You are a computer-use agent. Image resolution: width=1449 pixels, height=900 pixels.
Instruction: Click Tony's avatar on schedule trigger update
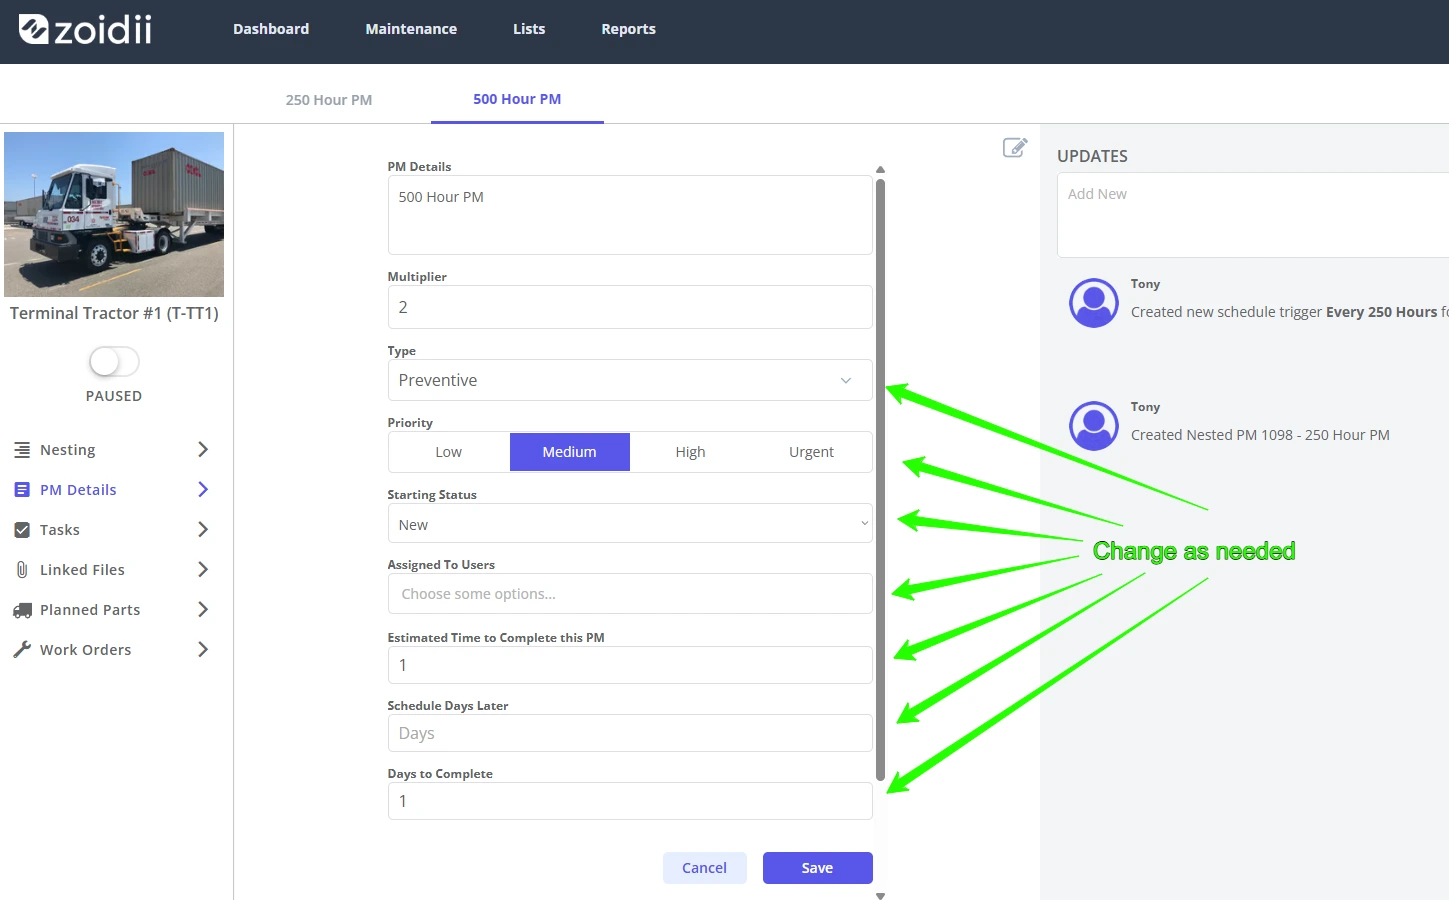(x=1094, y=303)
